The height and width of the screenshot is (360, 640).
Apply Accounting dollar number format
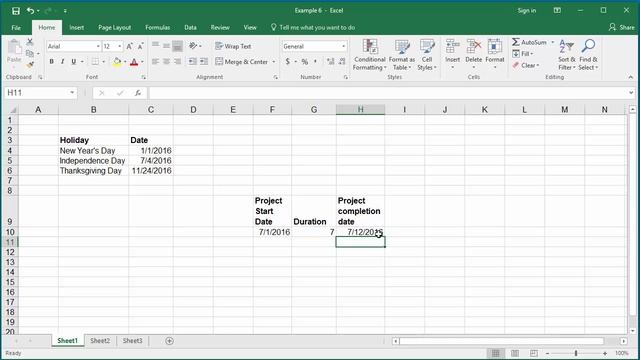288,62
